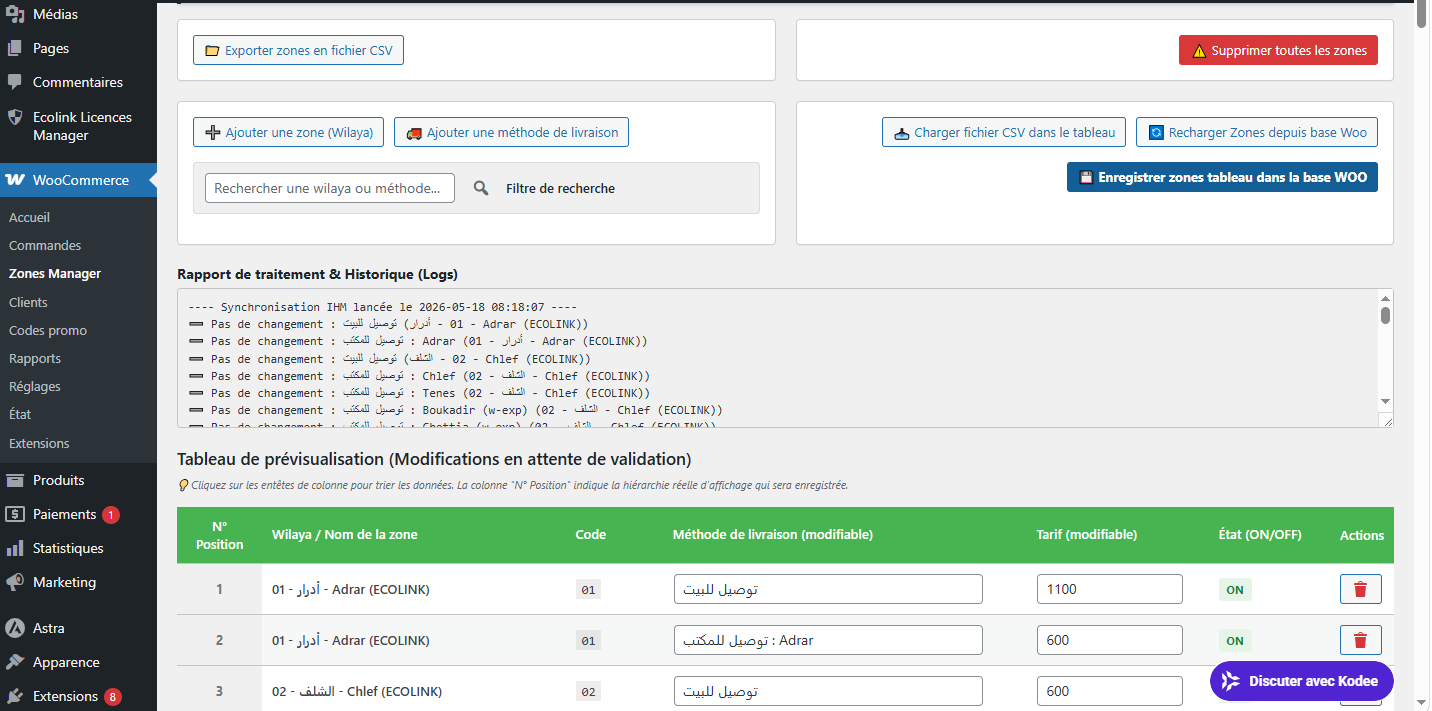Toggle ON state for row 1
This screenshot has height=711, width=1432.
(x=1235, y=589)
